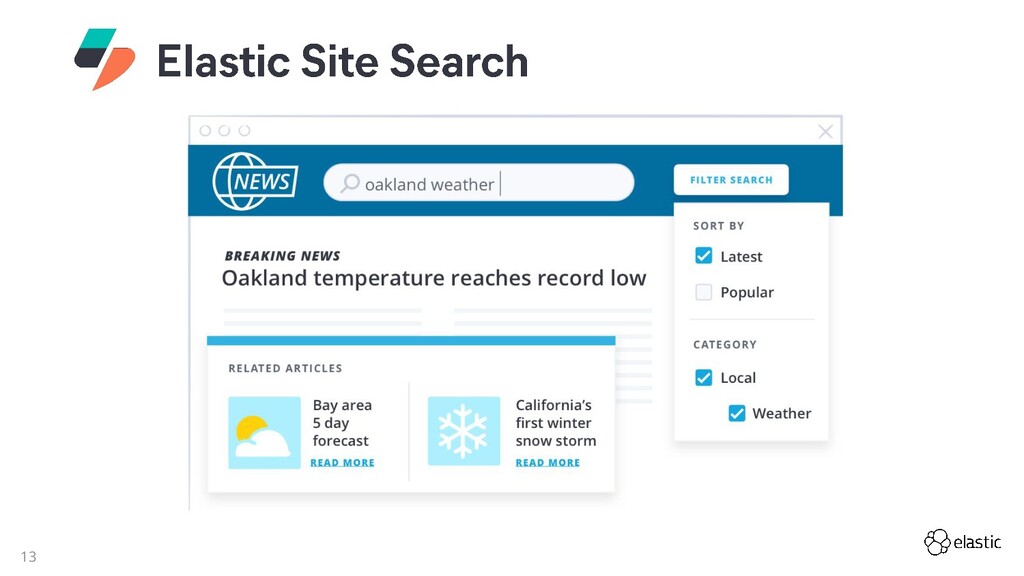Close the browser window with X

point(825,131)
